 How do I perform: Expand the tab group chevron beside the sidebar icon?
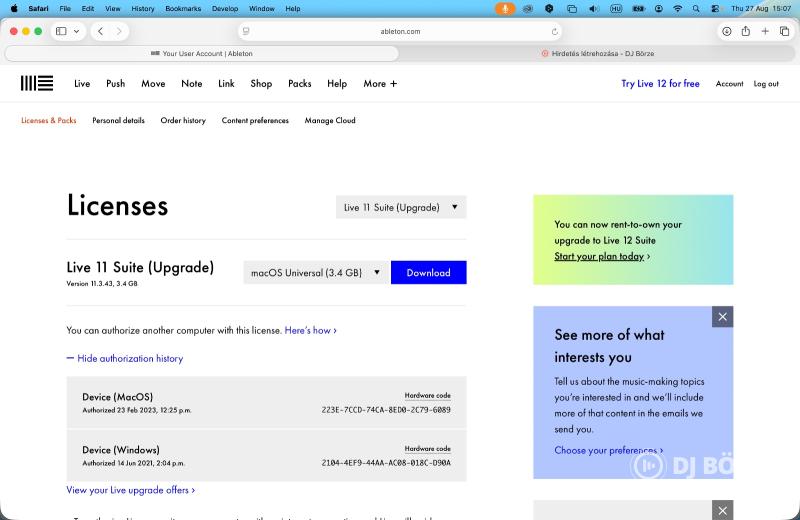coord(77,31)
